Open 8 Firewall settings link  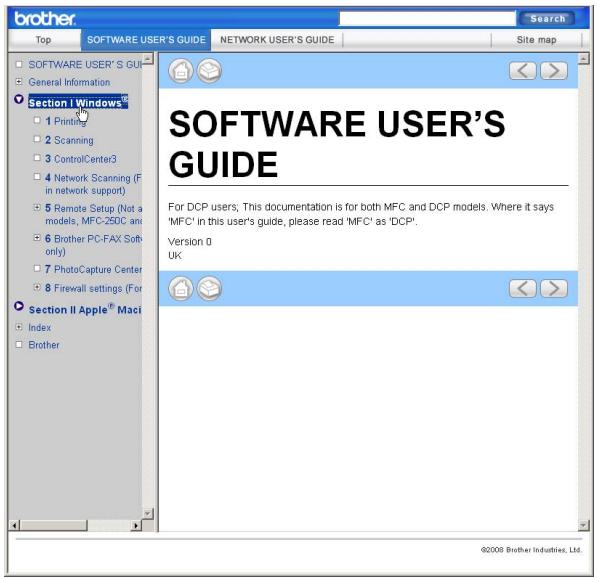[93, 288]
